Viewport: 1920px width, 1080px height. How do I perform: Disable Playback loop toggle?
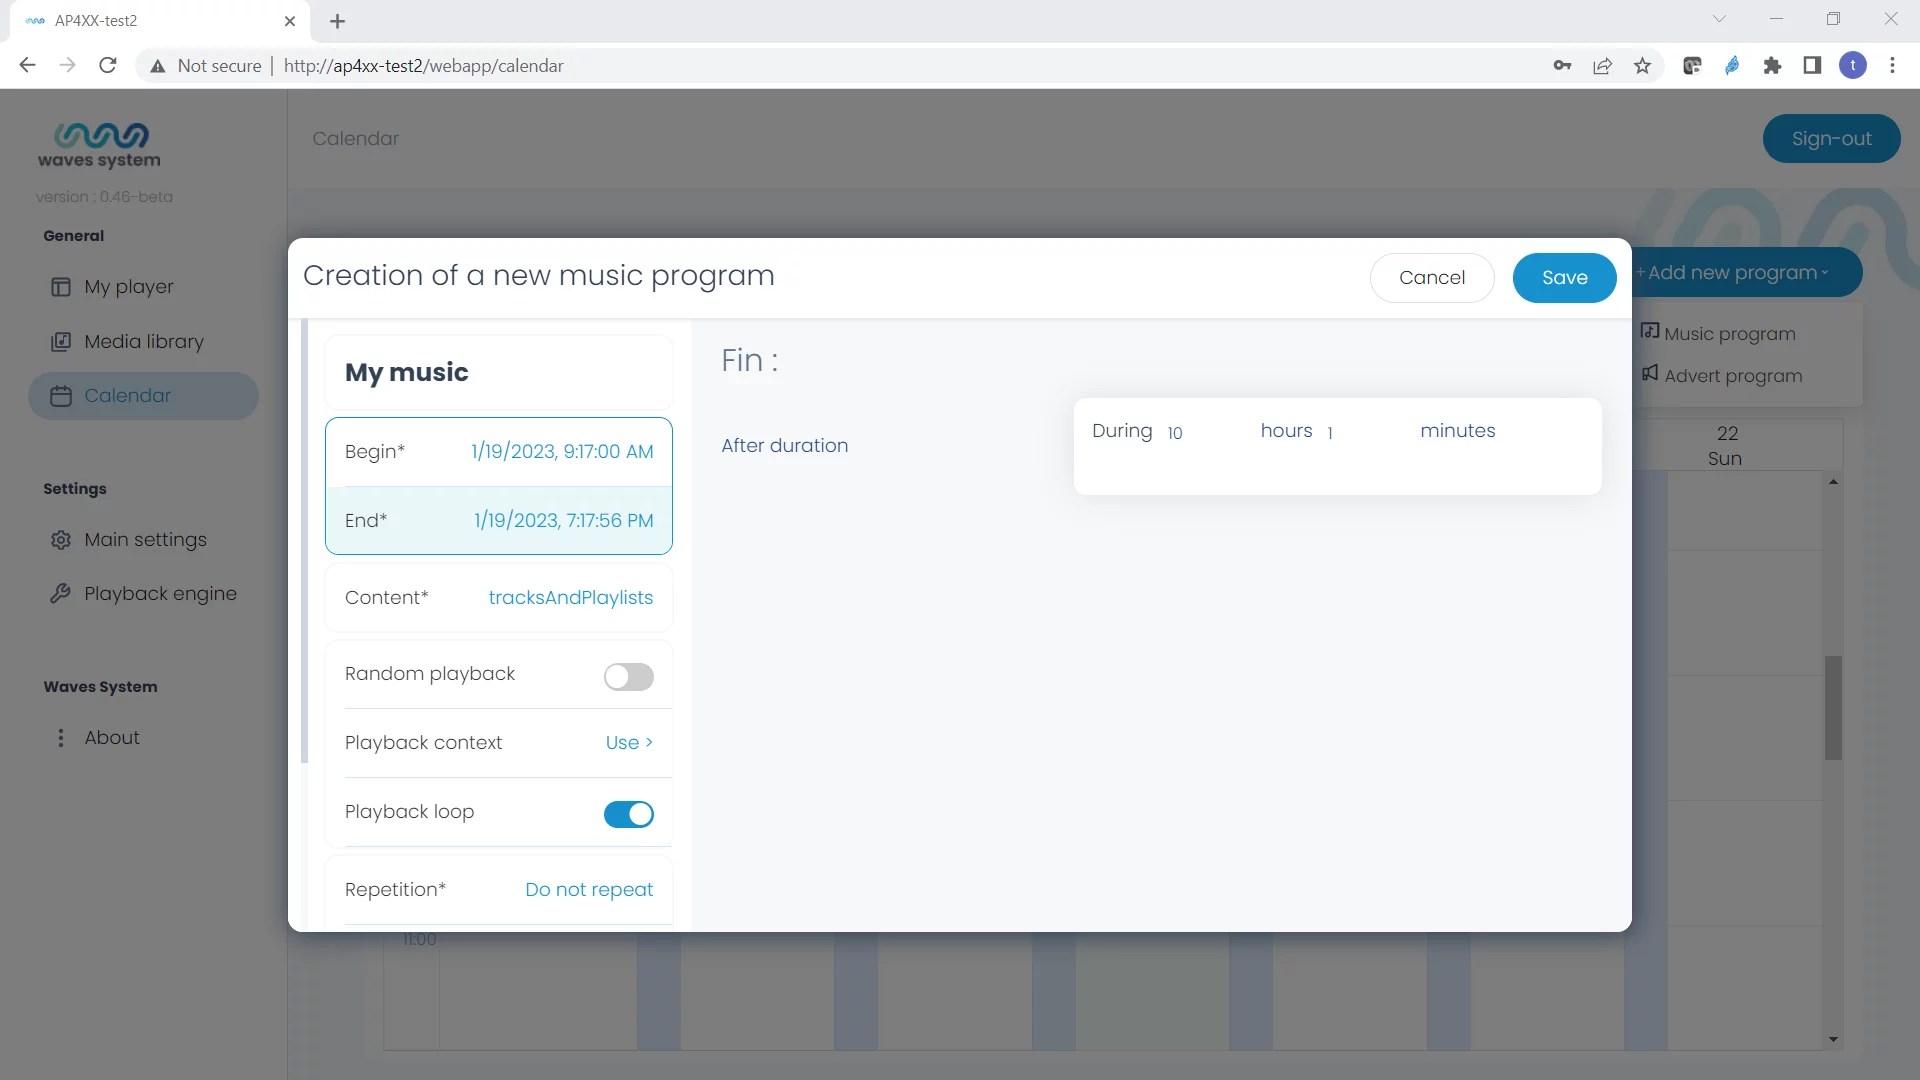point(628,814)
